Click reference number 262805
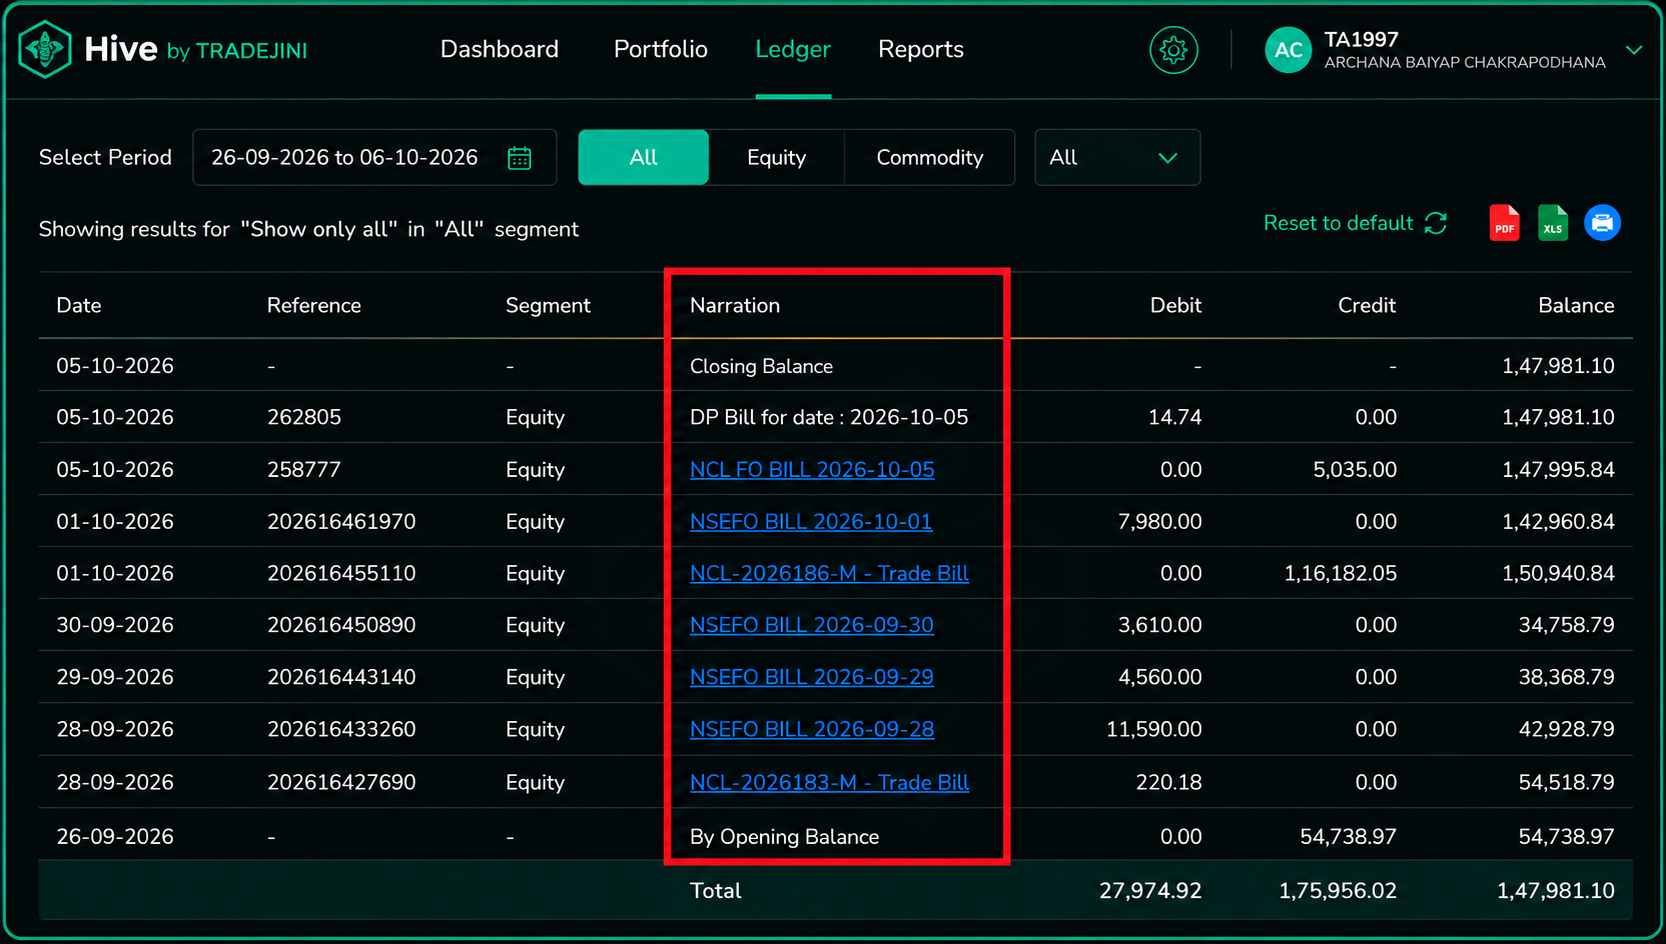Screen dimensions: 1666x944 coord(304,417)
